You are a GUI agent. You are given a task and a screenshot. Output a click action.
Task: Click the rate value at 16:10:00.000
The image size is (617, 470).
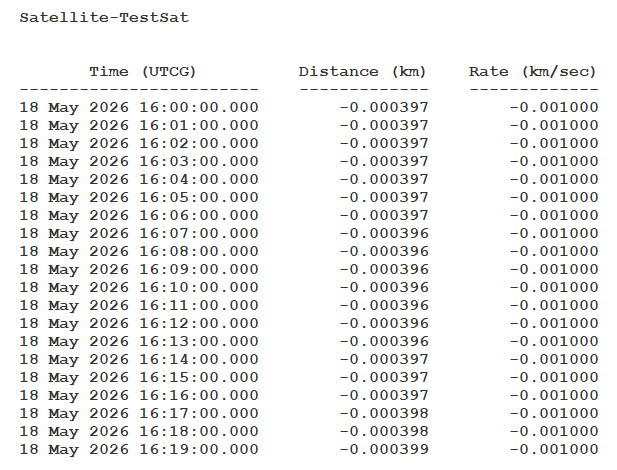[x=554, y=287]
